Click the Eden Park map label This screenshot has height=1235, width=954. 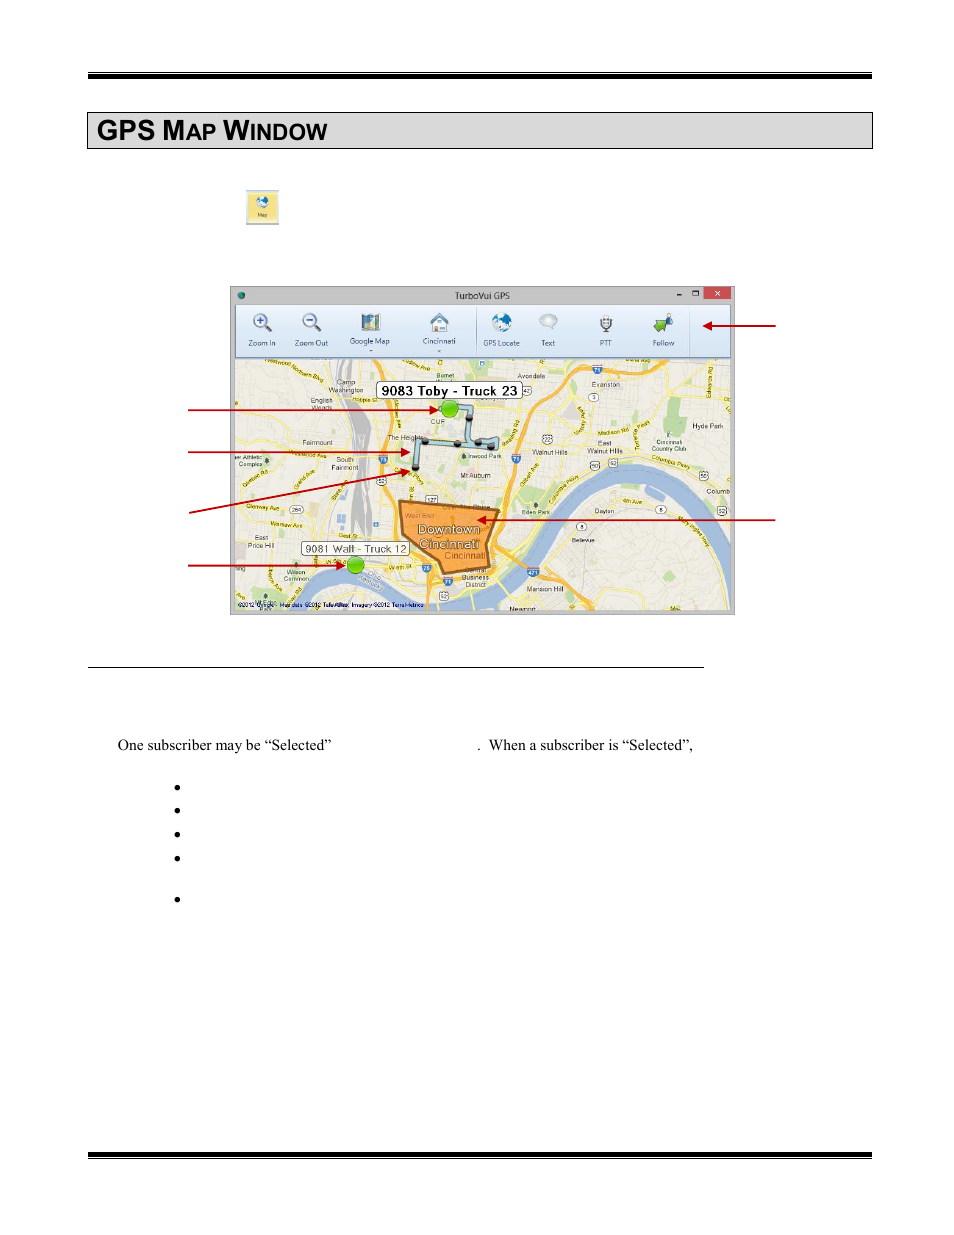(536, 512)
